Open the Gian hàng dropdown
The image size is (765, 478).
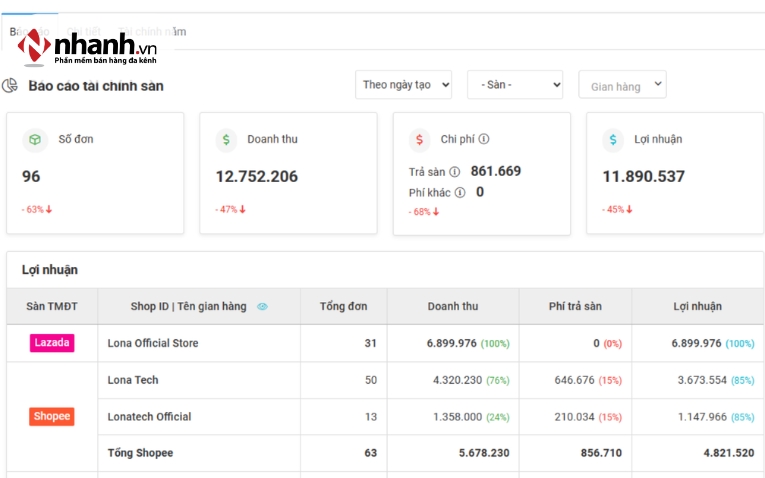[622, 86]
